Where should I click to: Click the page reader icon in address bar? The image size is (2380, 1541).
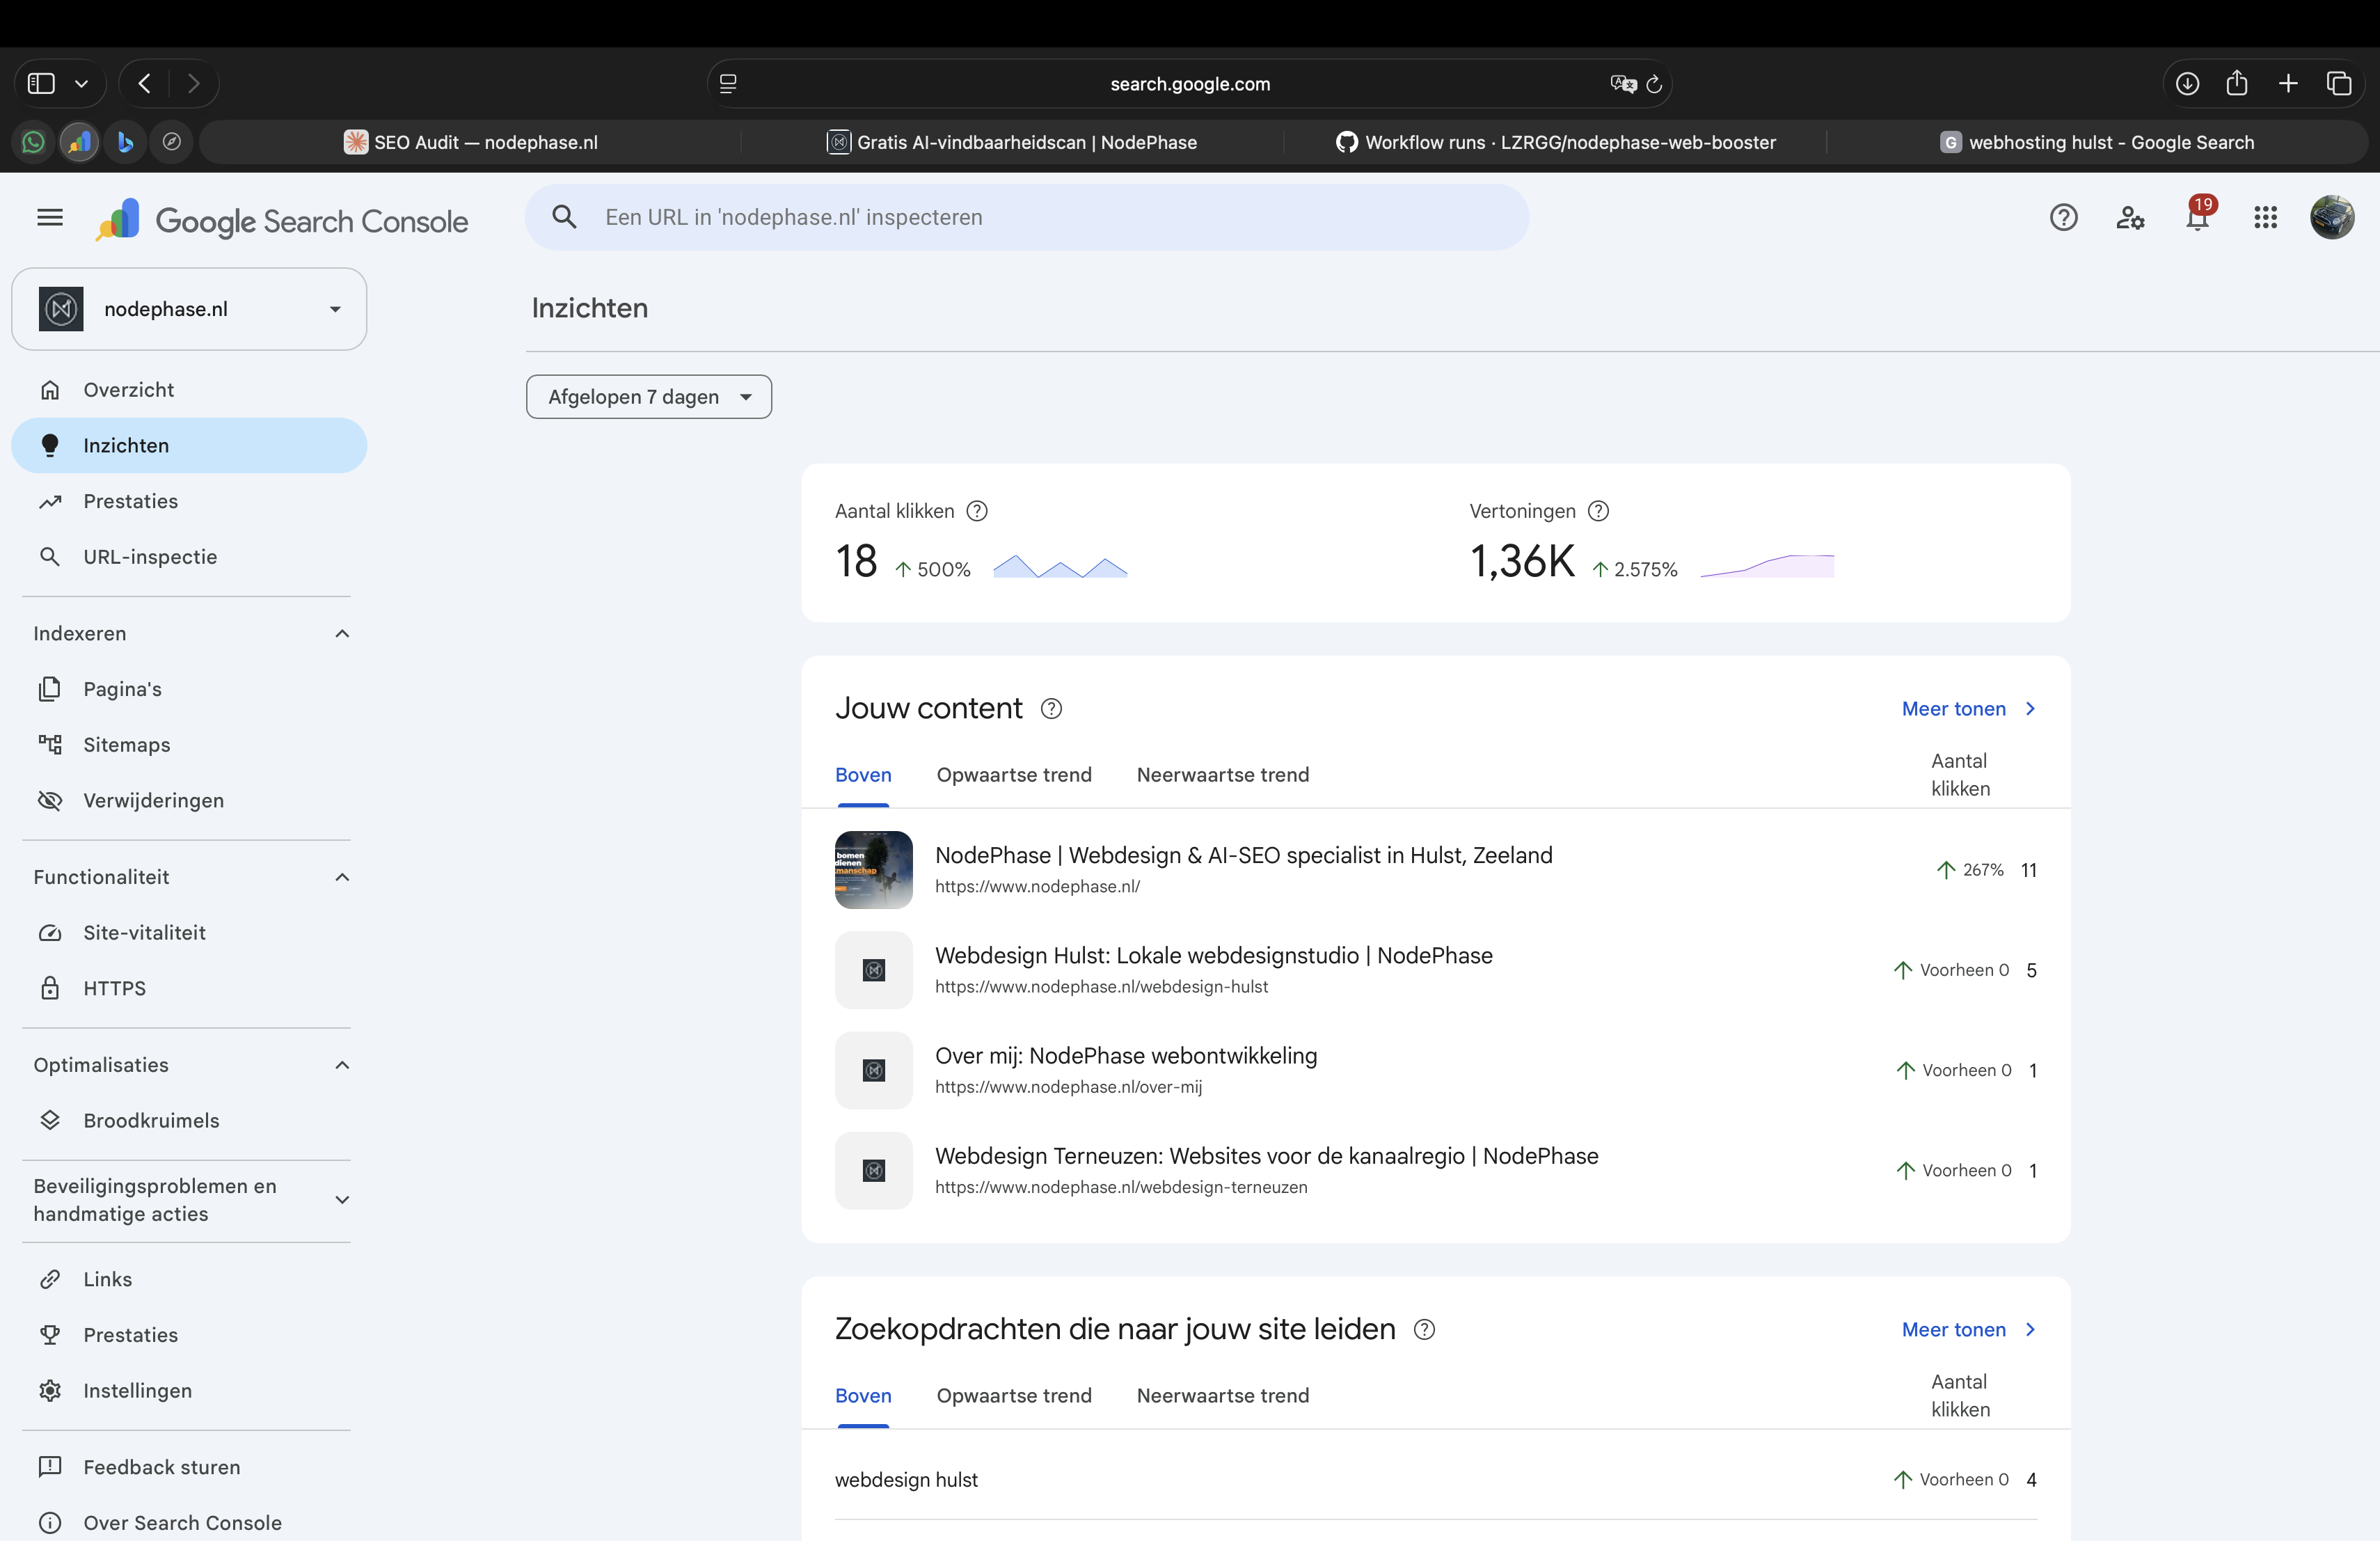point(728,84)
